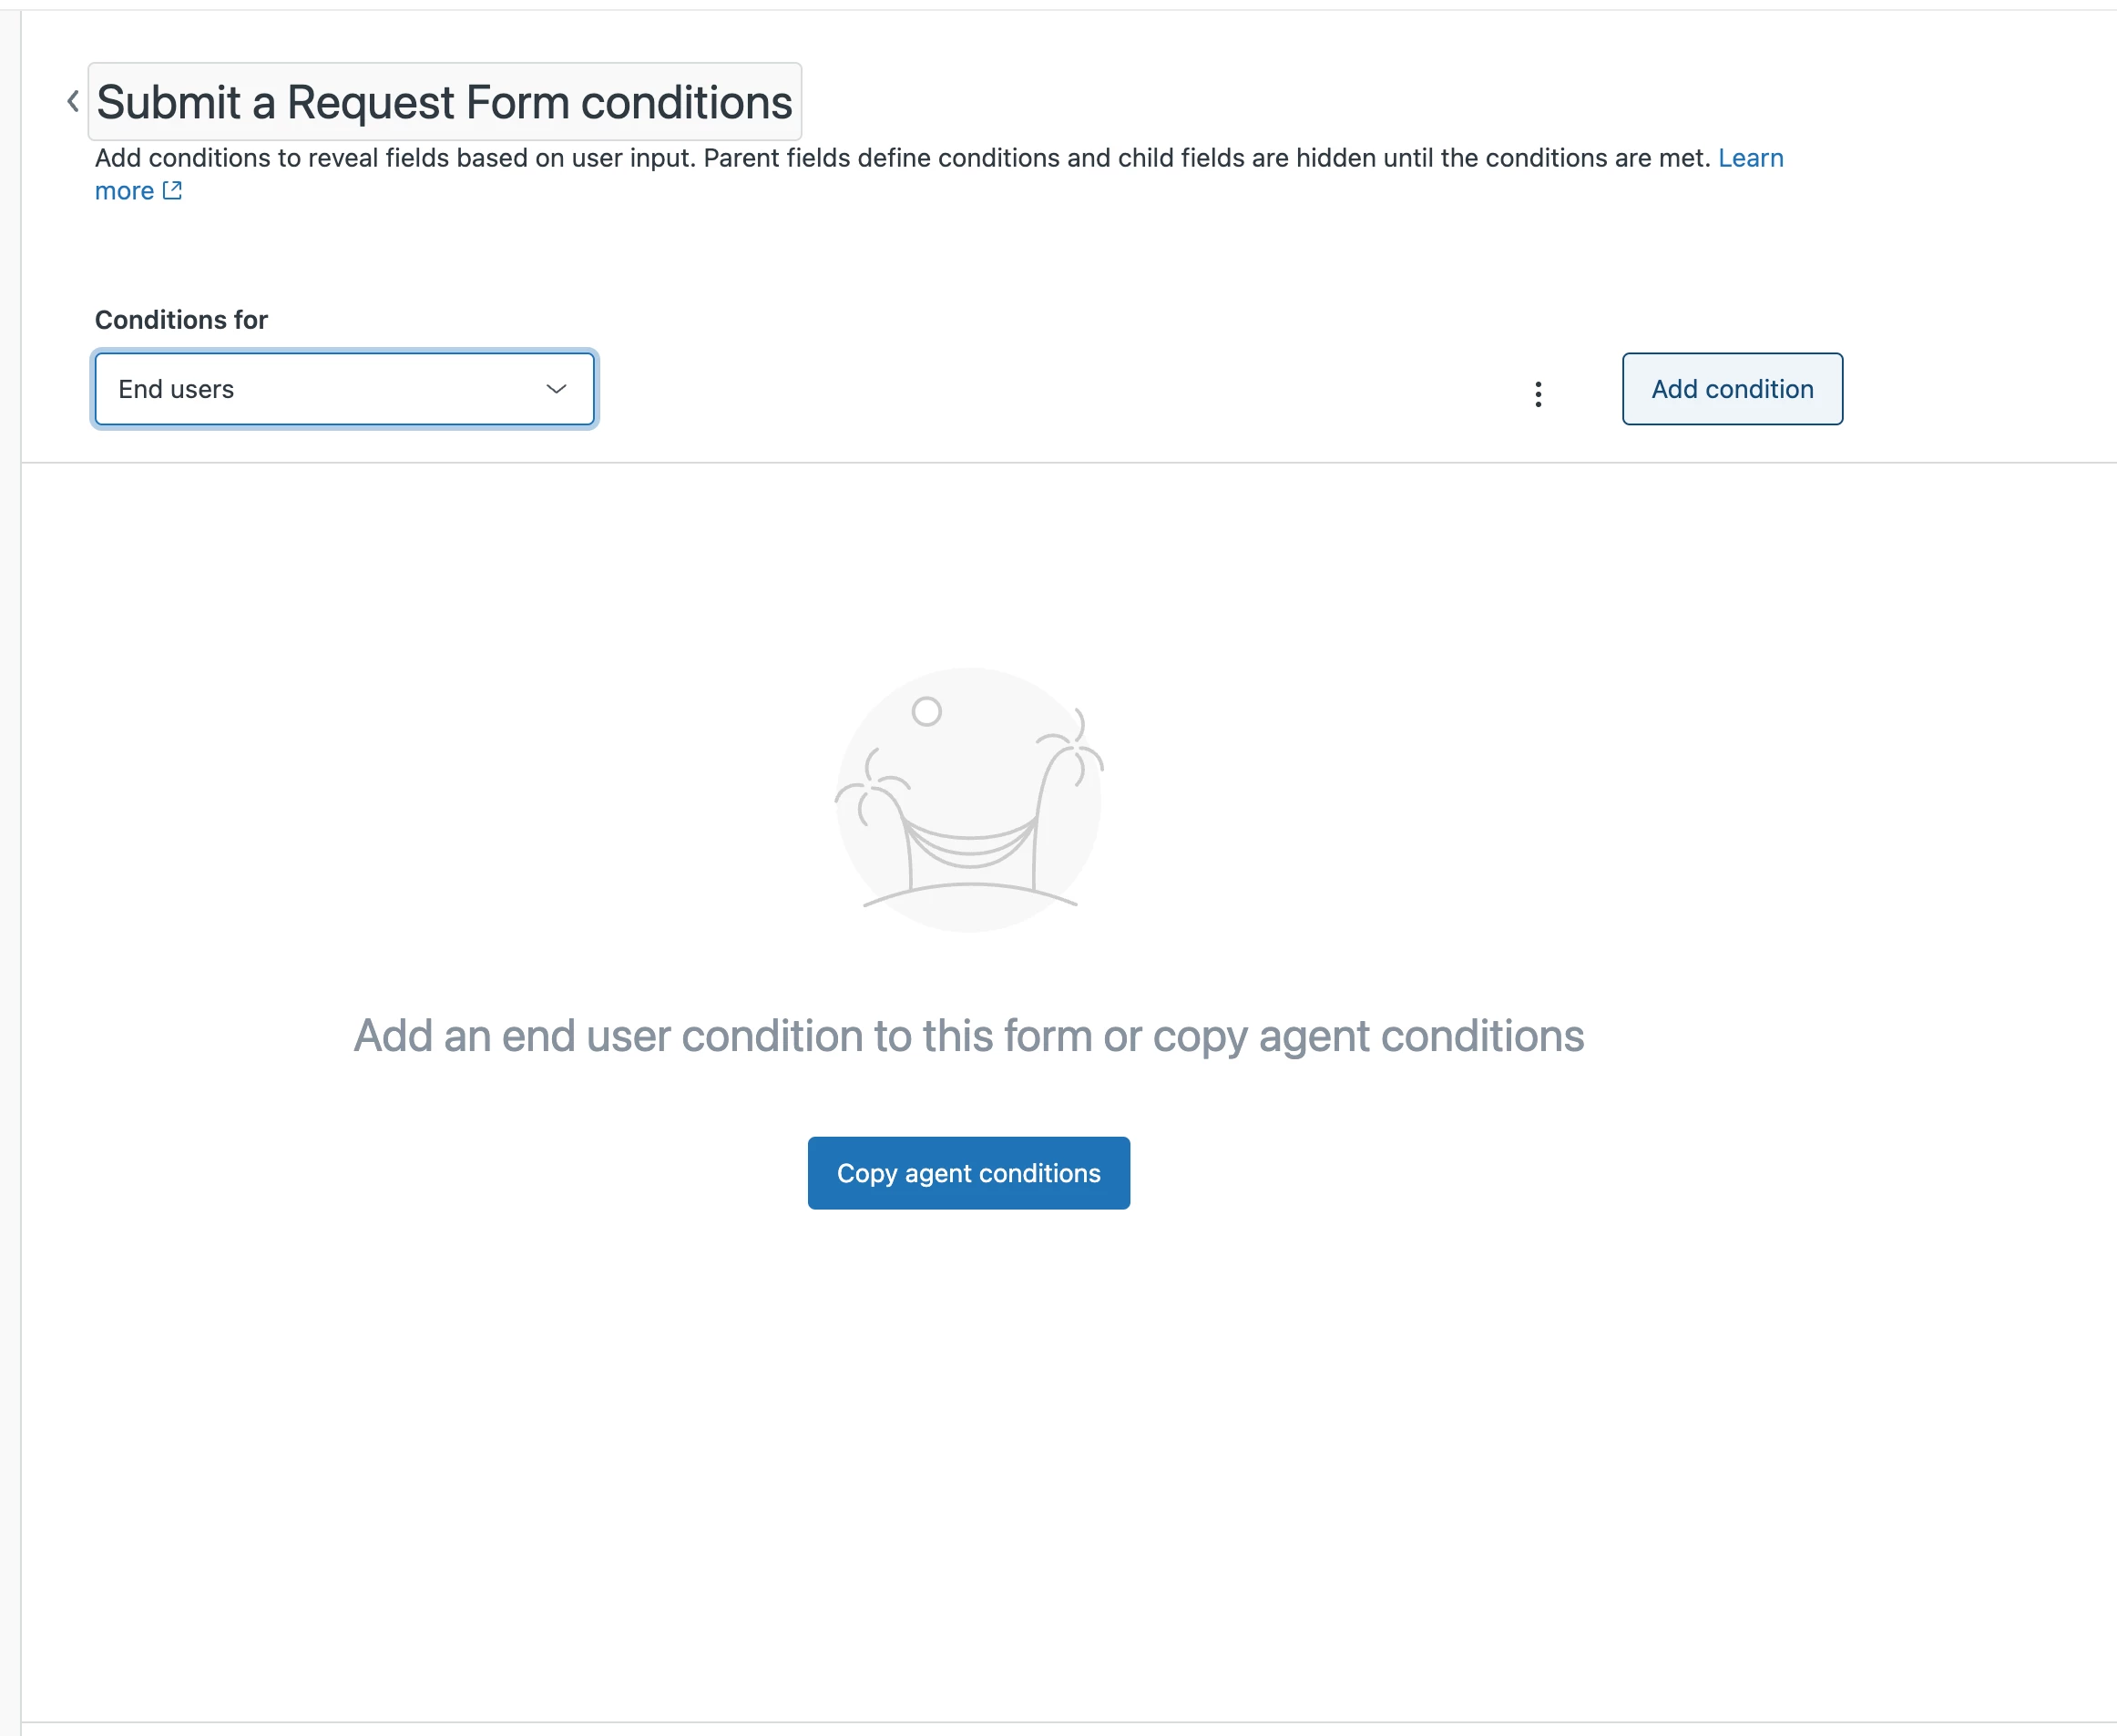
Task: Click the hammock empty-state illustration
Action: coord(969,800)
